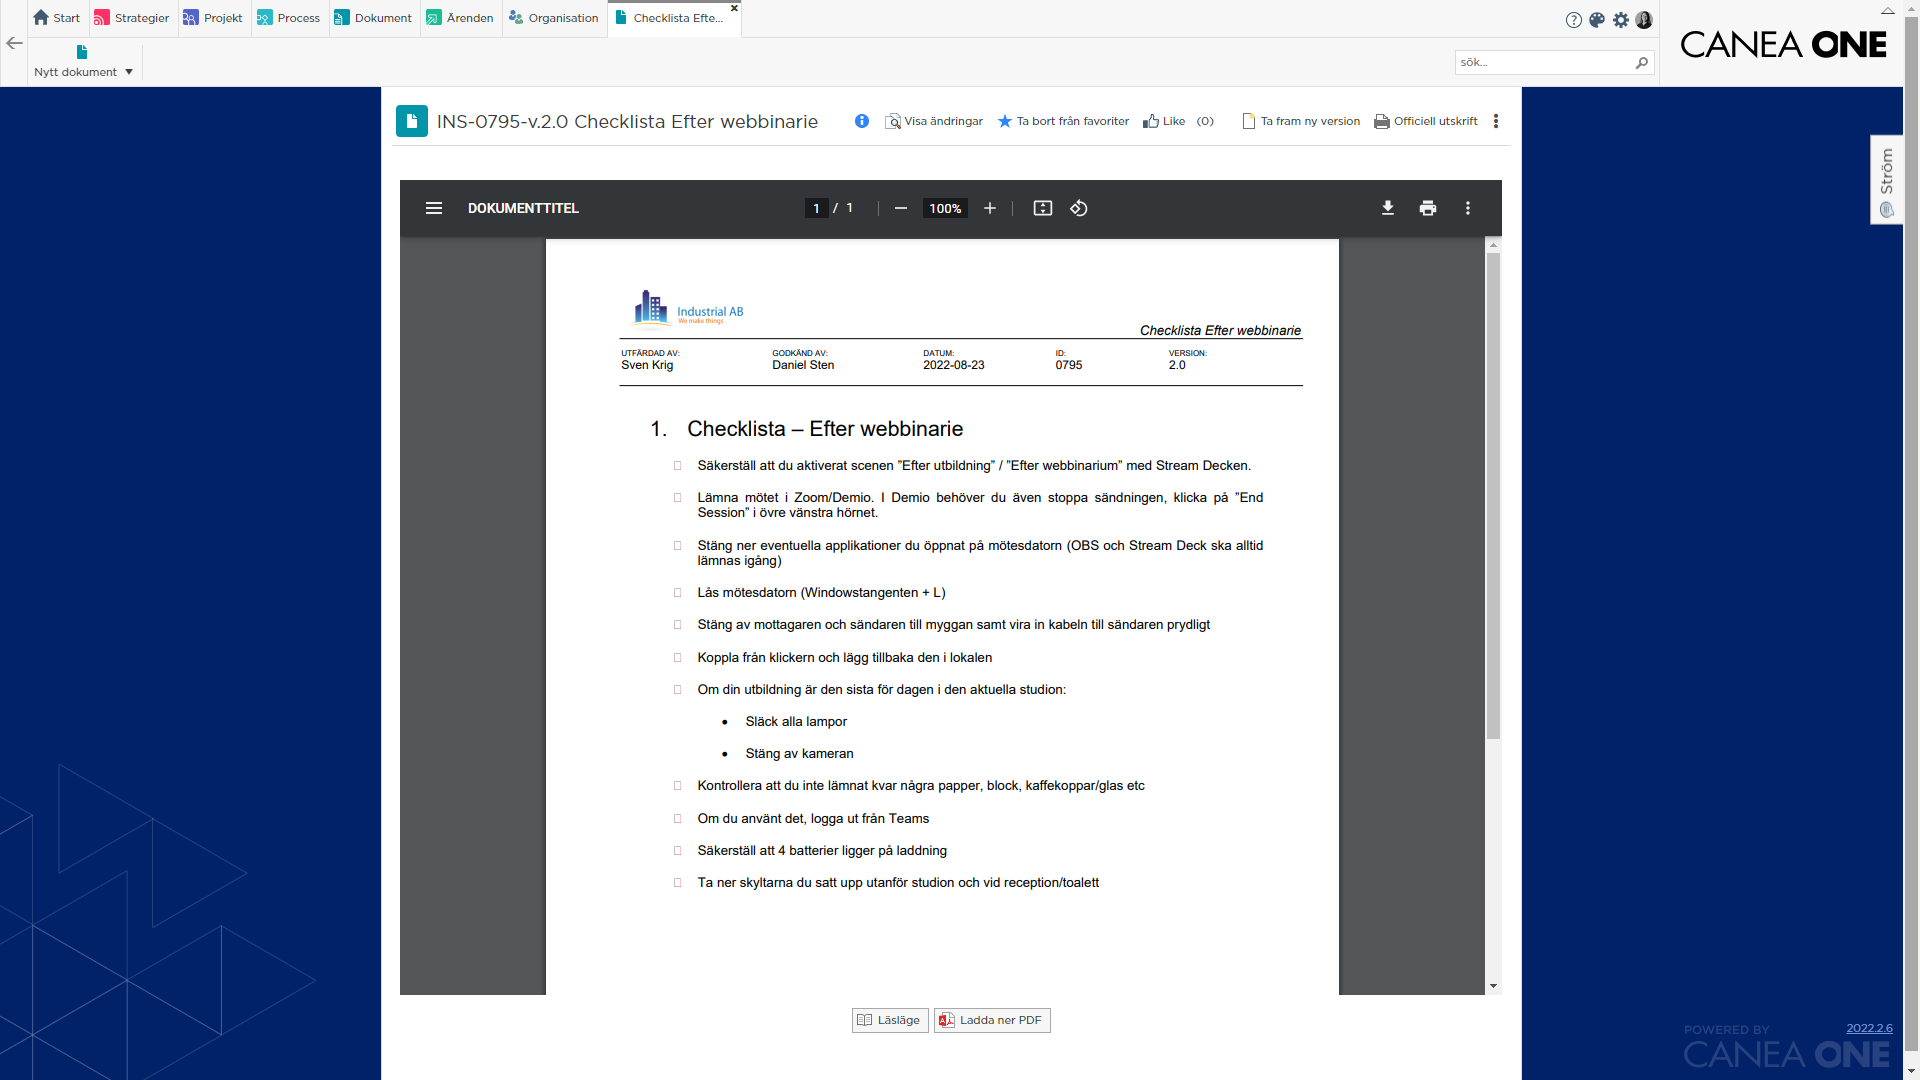
Task: Click the user profile avatar in top right
Action: [1645, 19]
